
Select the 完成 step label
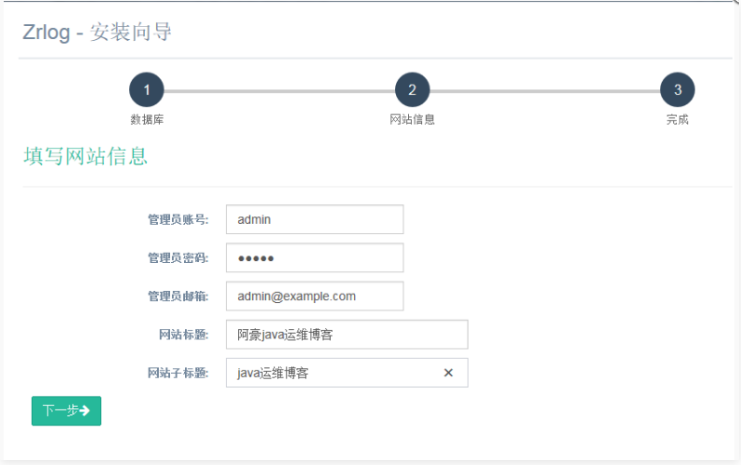(x=677, y=119)
